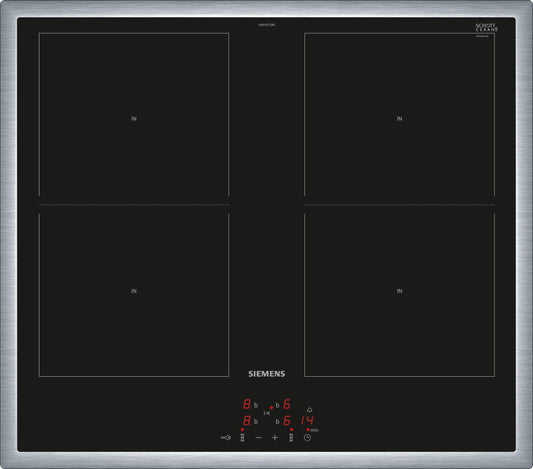
Task: Tap the right flex zone selector icon
Action: pyautogui.click(x=291, y=438)
